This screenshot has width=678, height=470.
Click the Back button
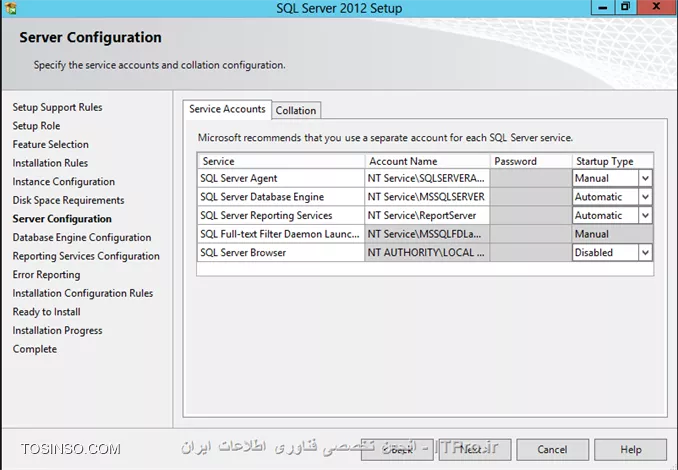coord(397,450)
